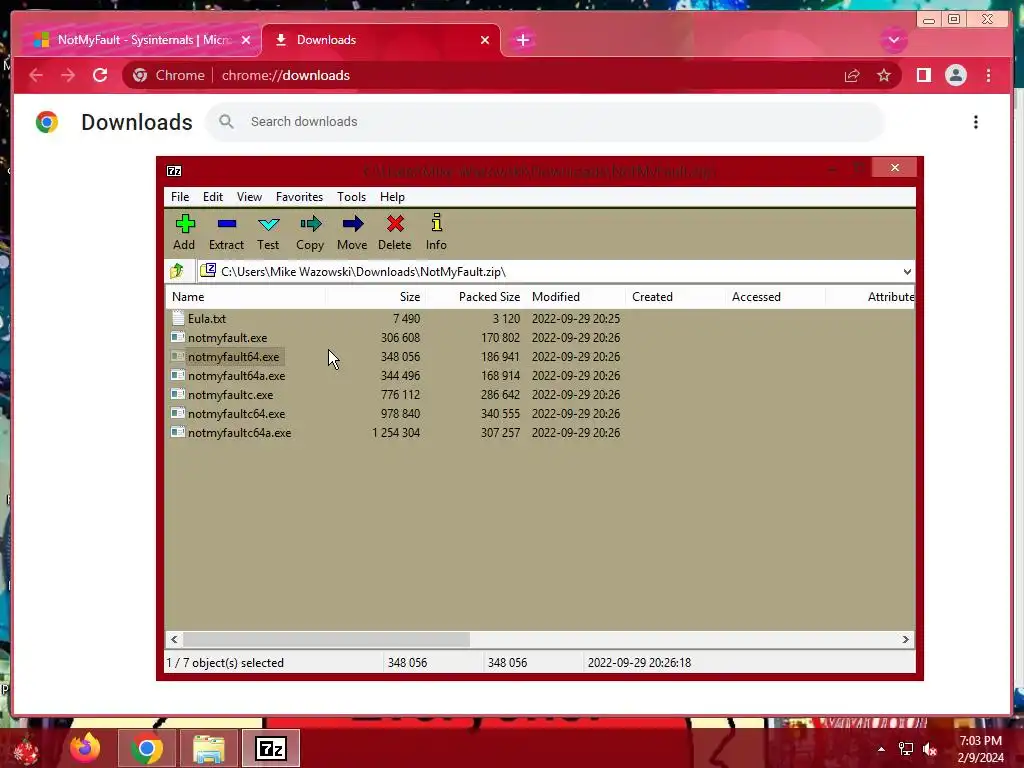Expand the 7-Zip address path dropdown

point(907,271)
